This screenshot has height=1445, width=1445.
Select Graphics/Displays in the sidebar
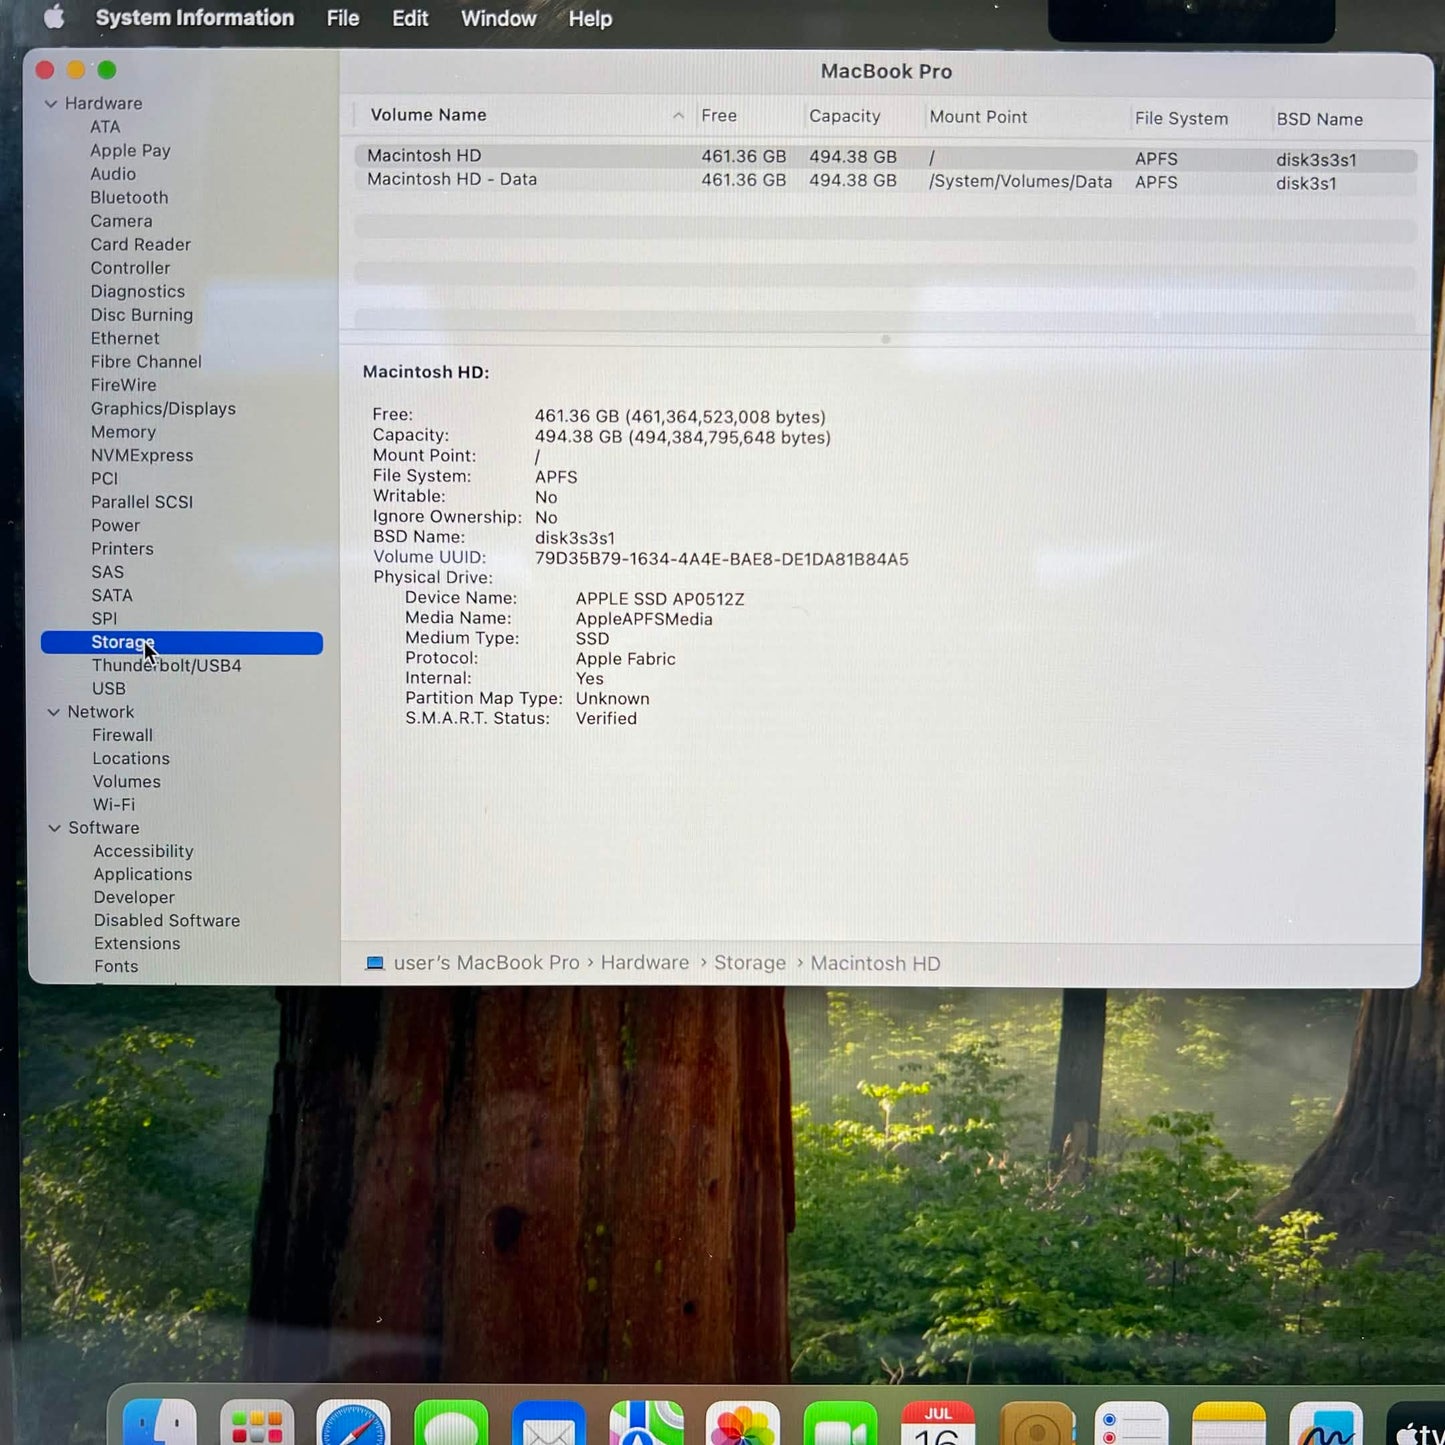point(163,409)
